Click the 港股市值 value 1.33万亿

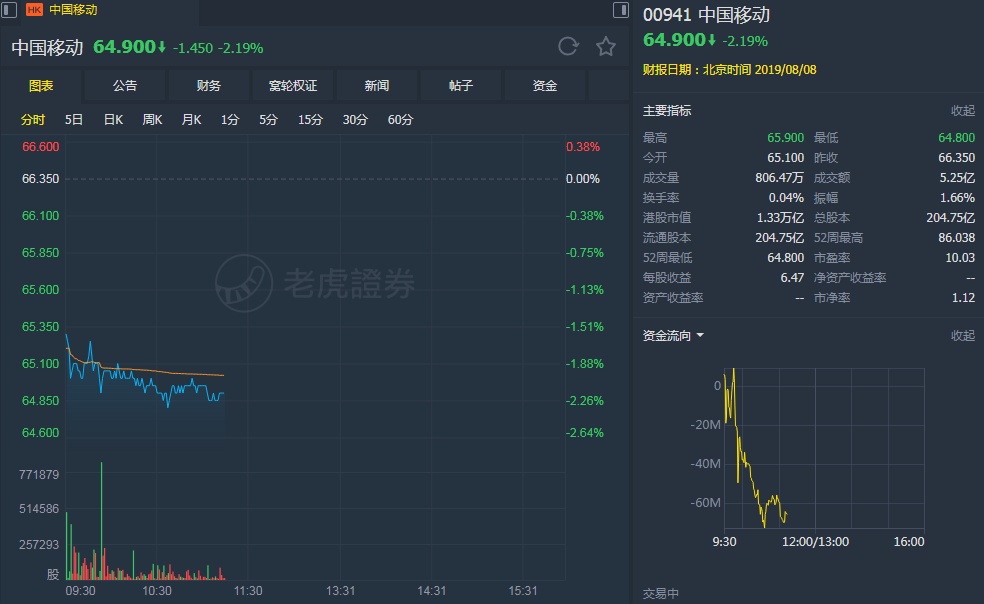(780, 218)
